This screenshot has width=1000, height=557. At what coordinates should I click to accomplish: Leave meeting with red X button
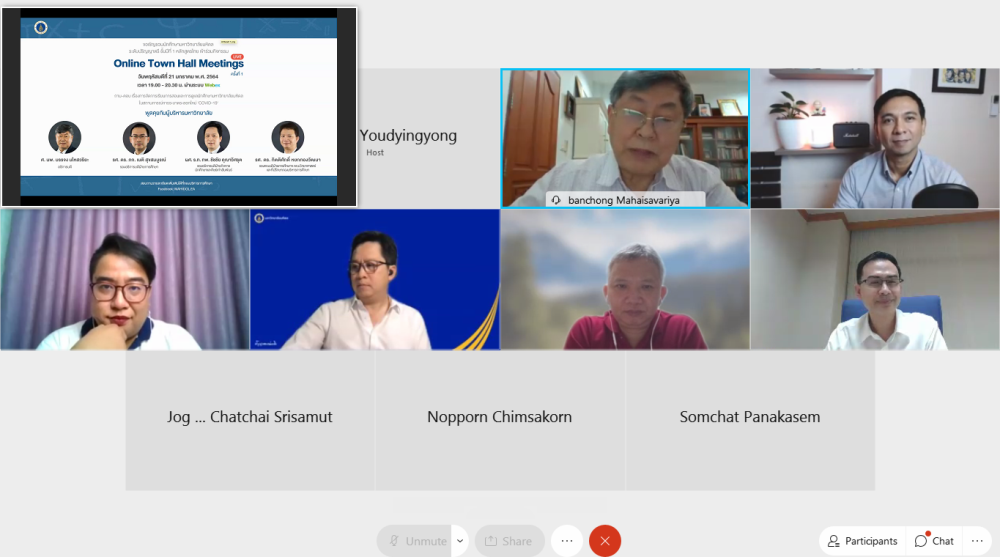pos(604,541)
